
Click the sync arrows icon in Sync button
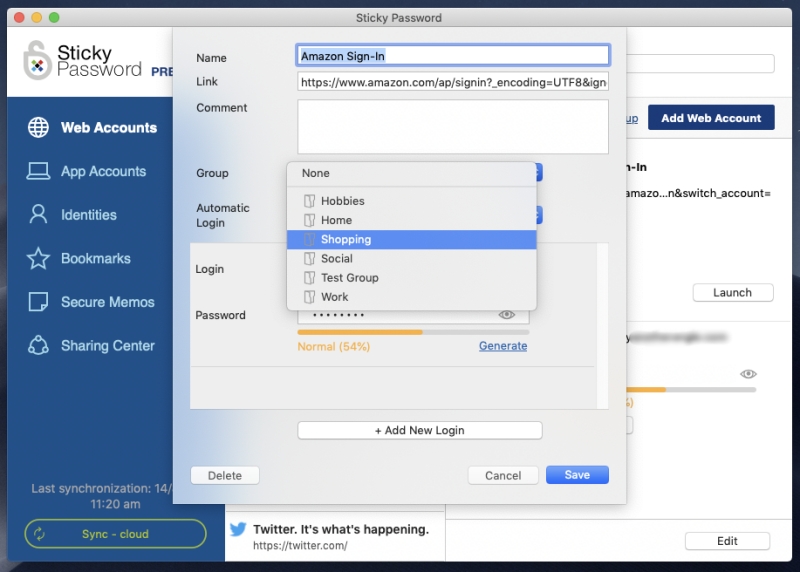tap(40, 534)
